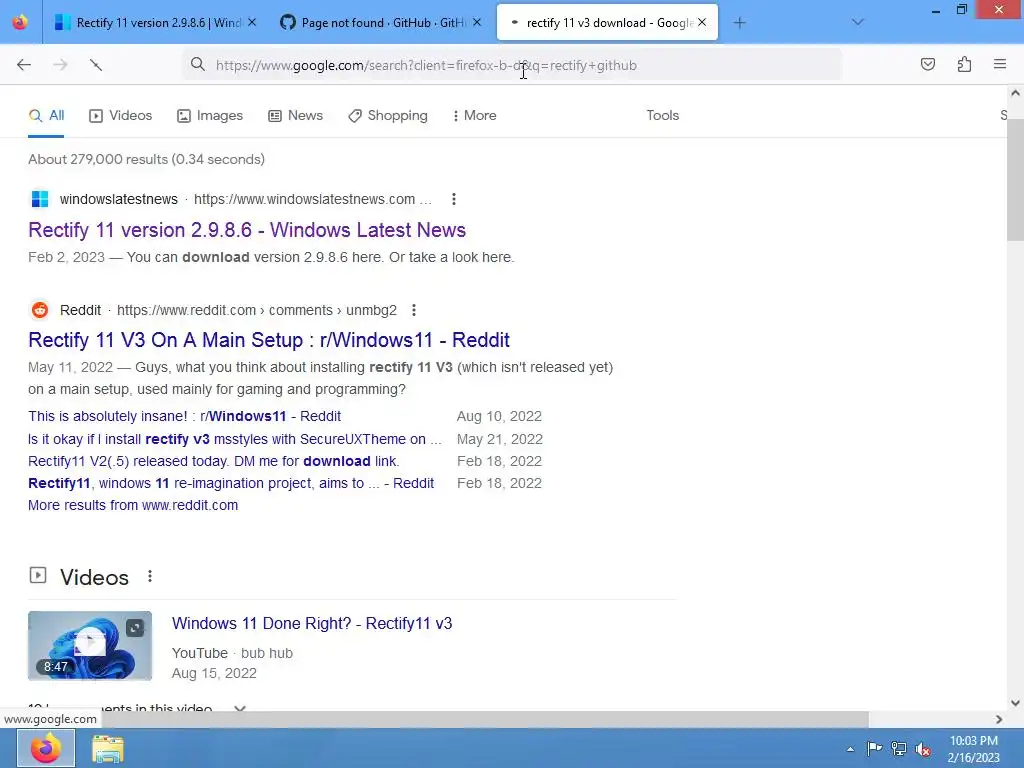Click the 'About 279,000 results' text
The height and width of the screenshot is (768, 1024).
146,159
